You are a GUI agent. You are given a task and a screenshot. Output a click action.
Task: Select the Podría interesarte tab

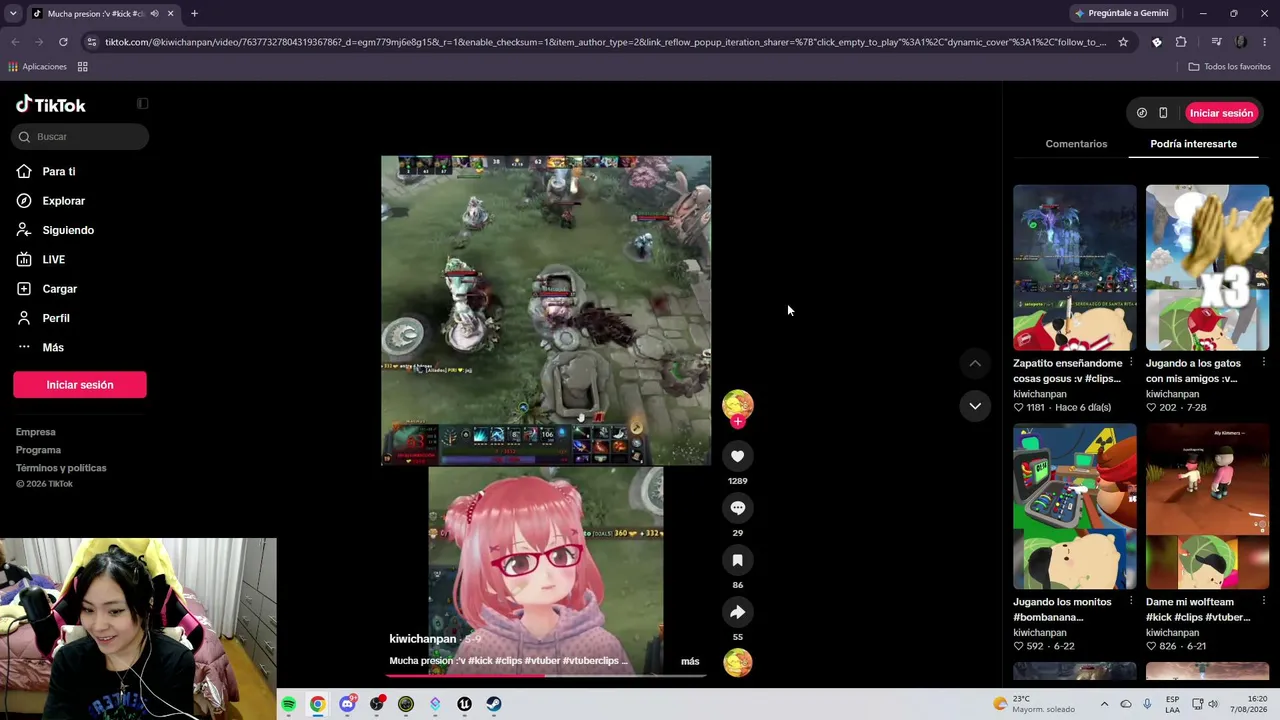pyautogui.click(x=1193, y=144)
